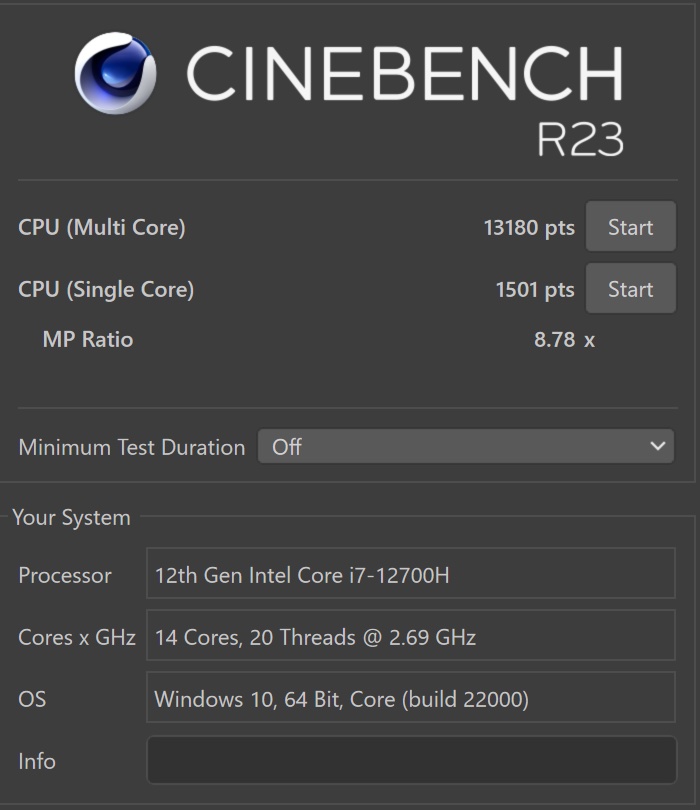
Task: Click the MP Ratio label
Action: click(88, 339)
